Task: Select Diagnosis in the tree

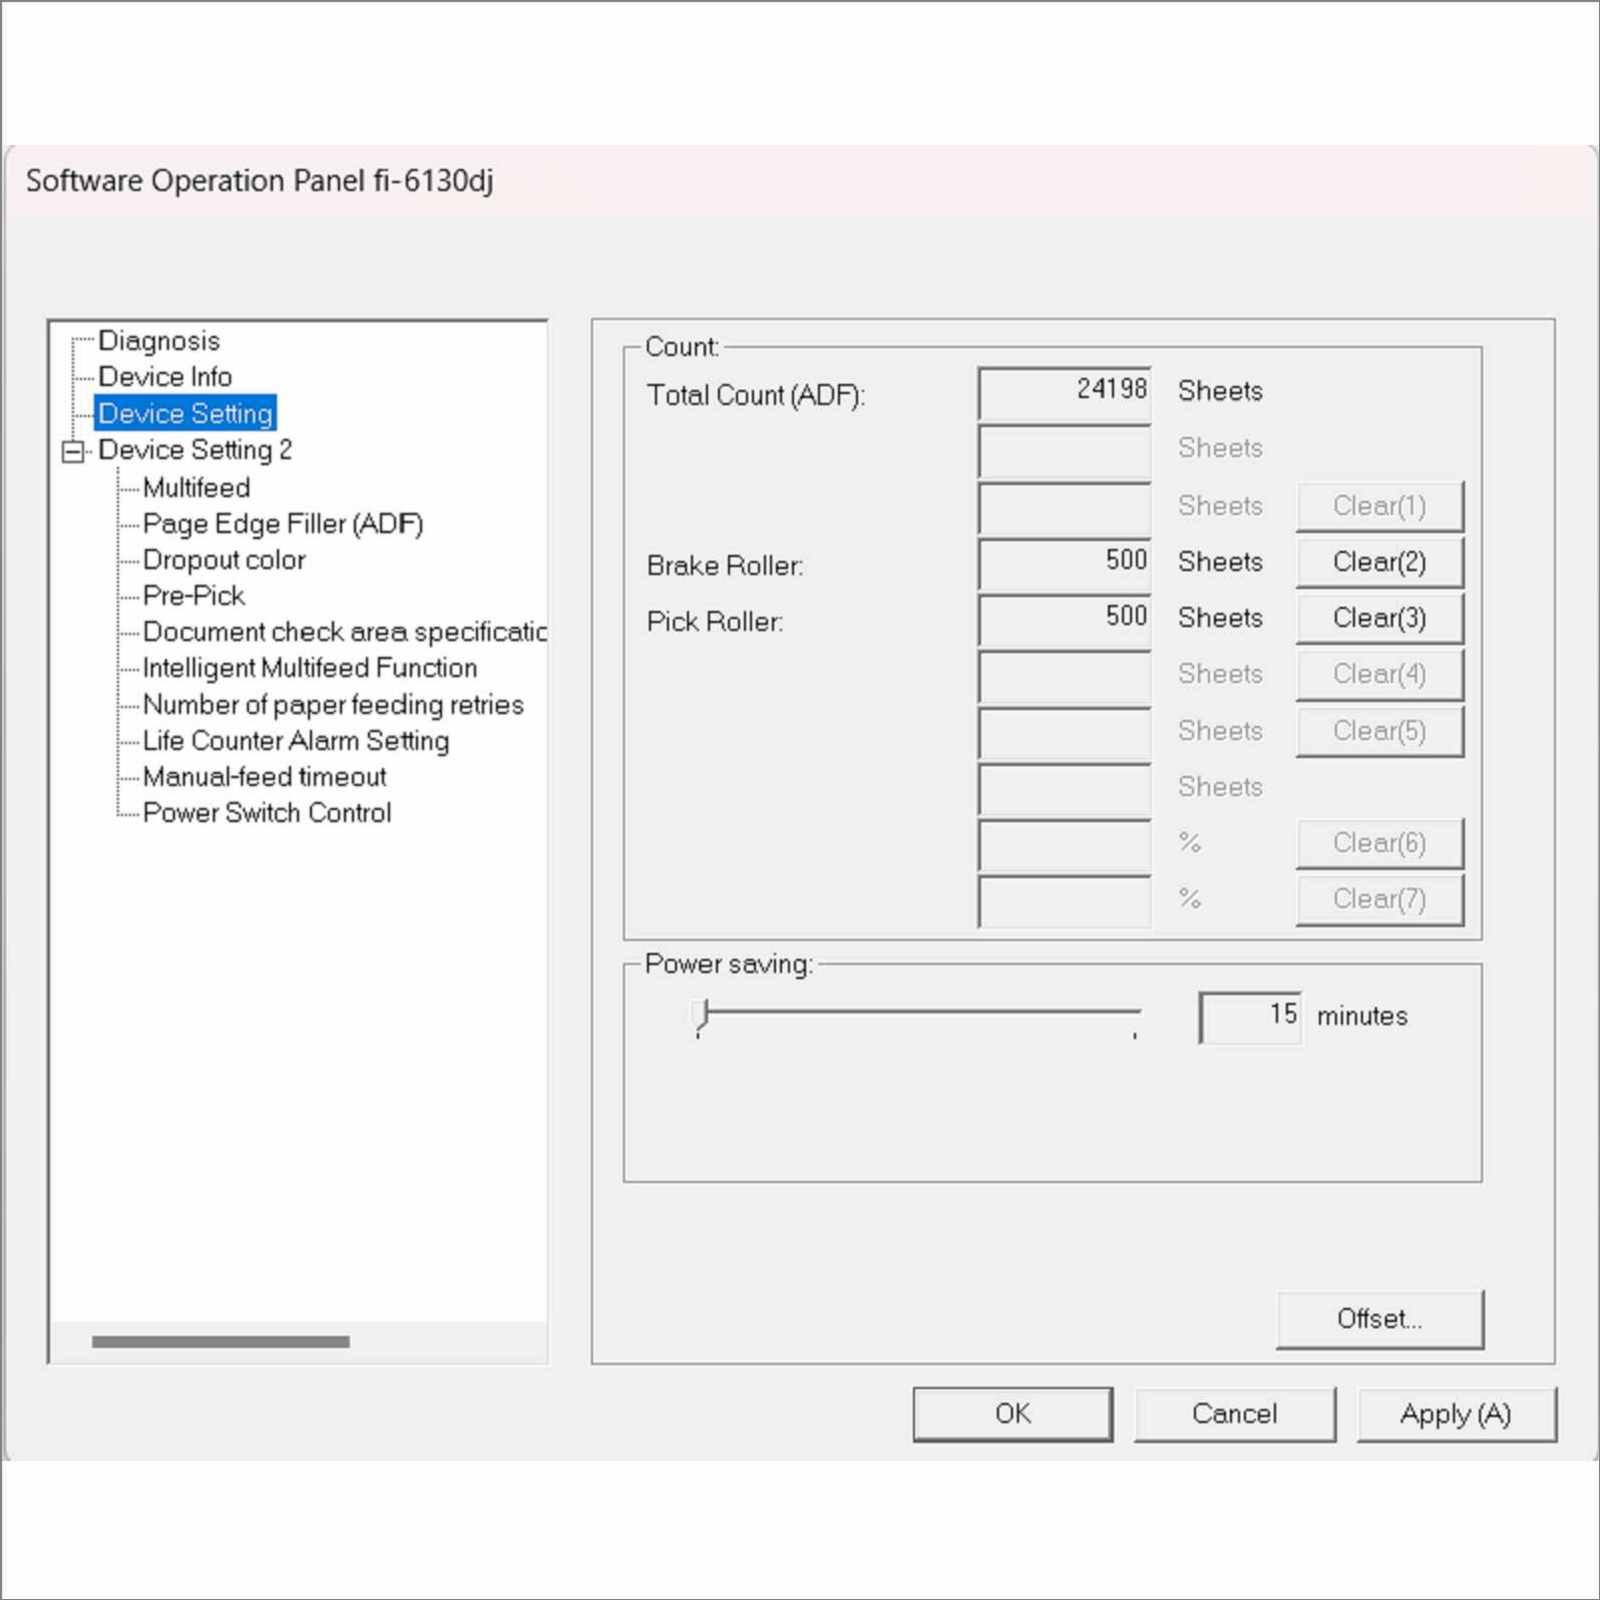Action: pyautogui.click(x=159, y=341)
